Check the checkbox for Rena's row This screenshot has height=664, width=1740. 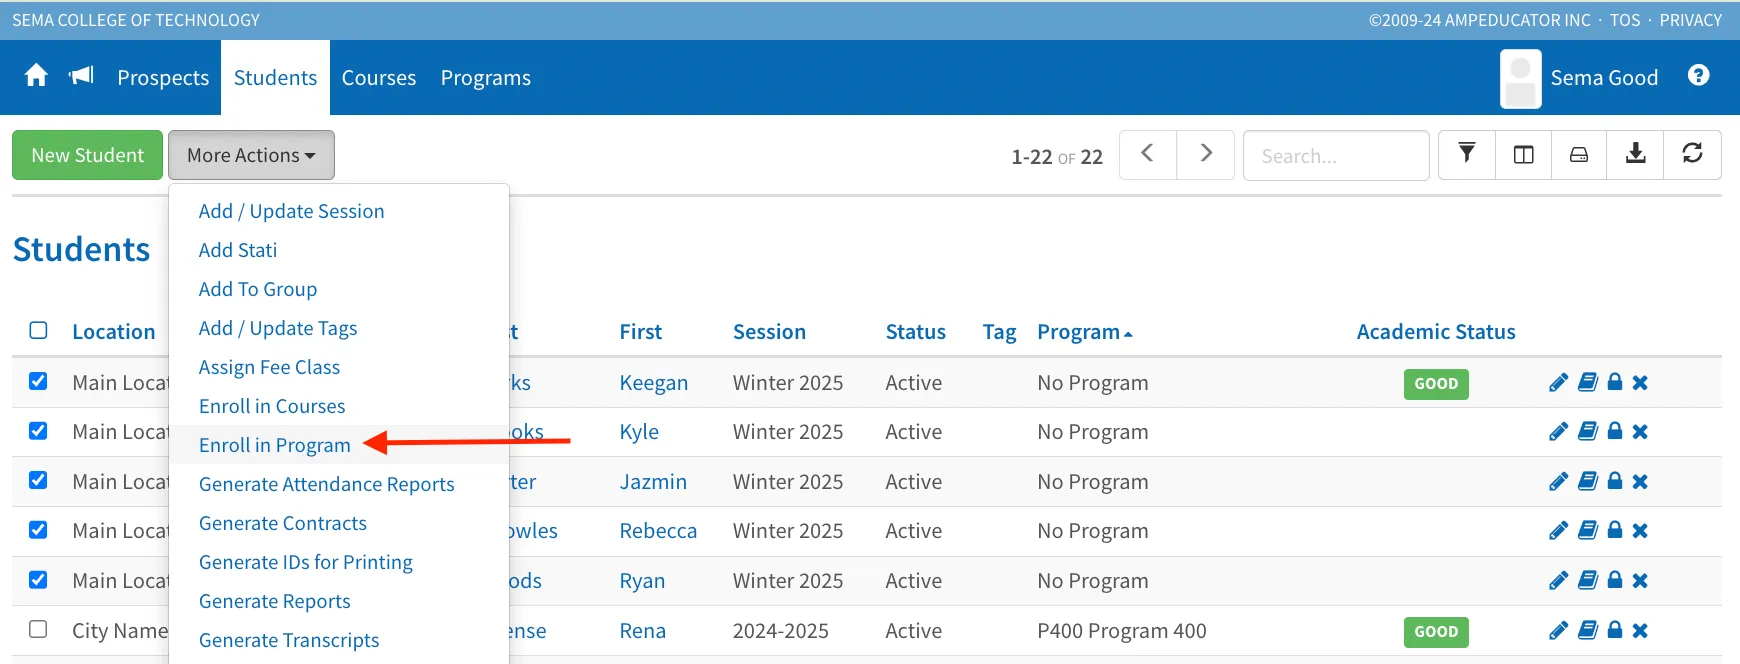coord(38,630)
